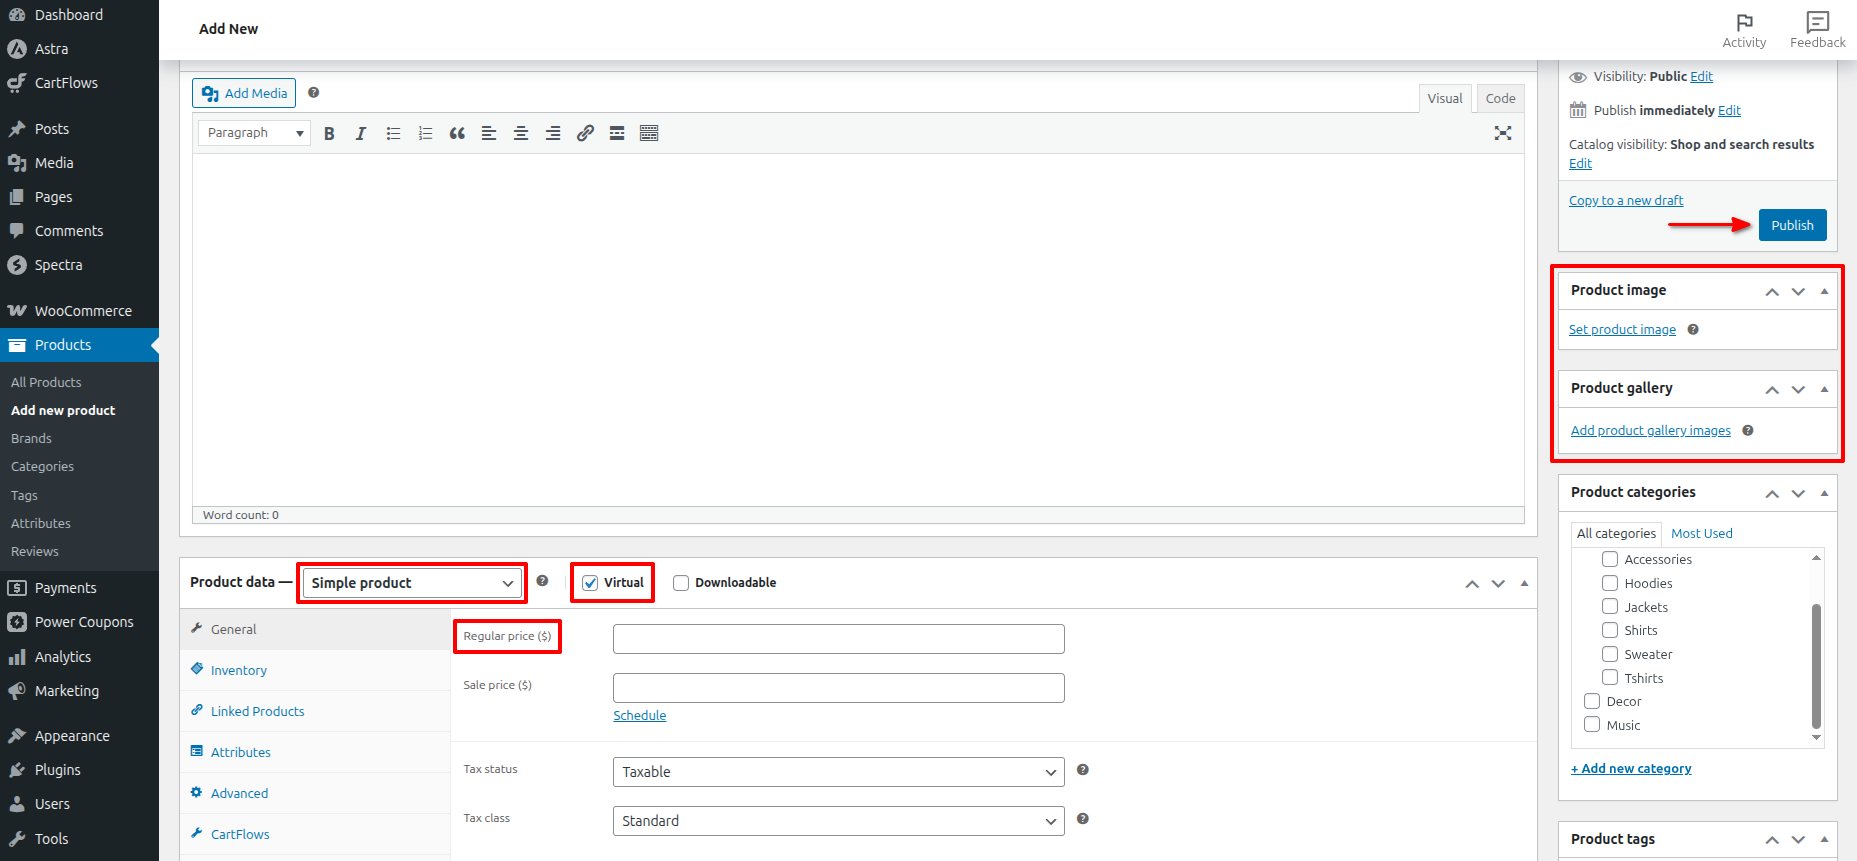1857x861 pixels.
Task: Insert Read More tag
Action: 617,133
